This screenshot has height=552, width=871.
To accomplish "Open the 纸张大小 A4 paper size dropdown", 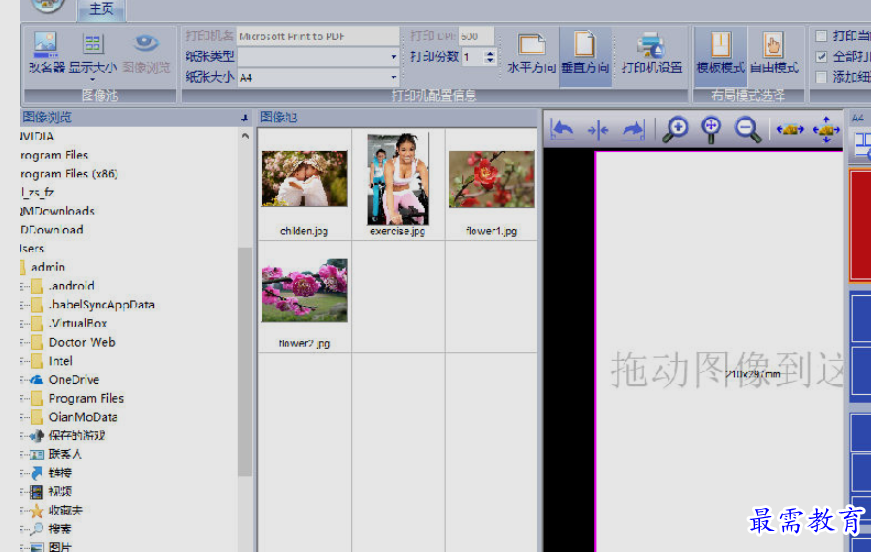I will pos(393,78).
